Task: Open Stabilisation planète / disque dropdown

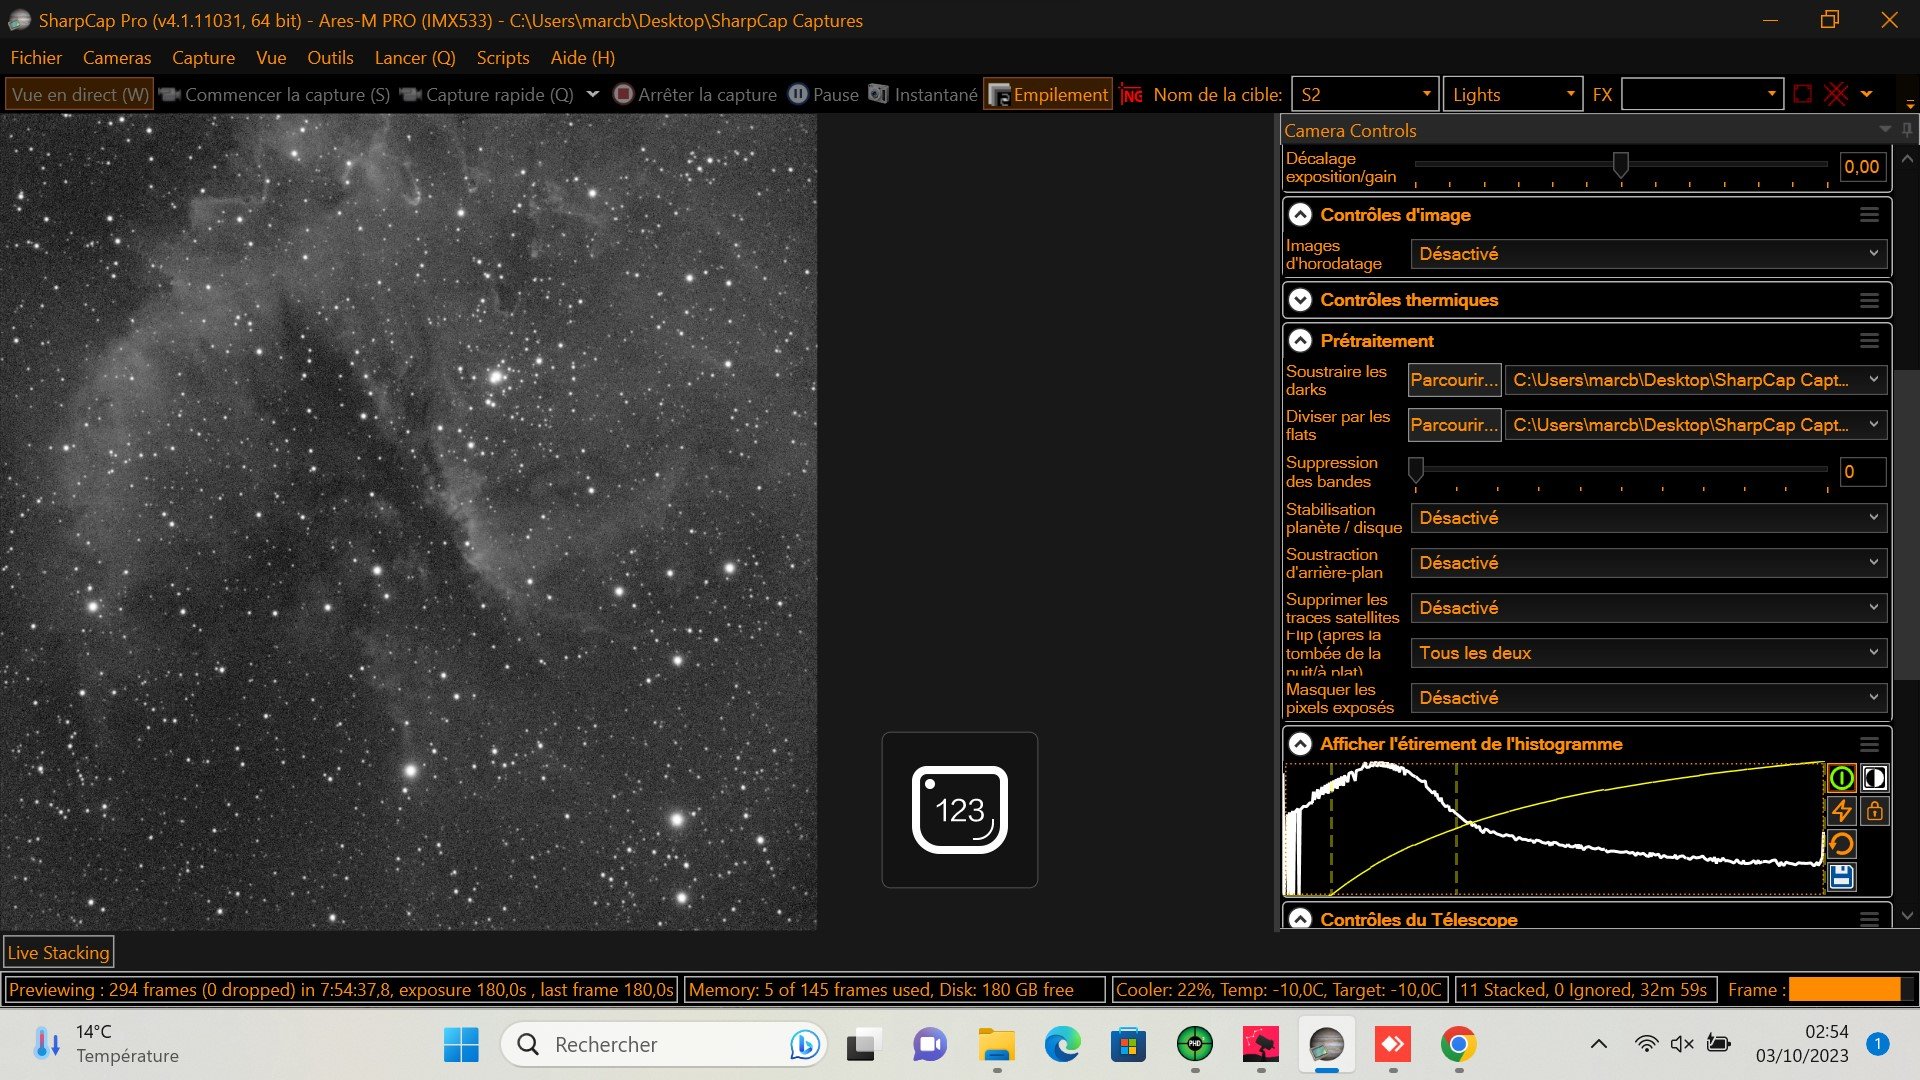Action: pyautogui.click(x=1649, y=518)
